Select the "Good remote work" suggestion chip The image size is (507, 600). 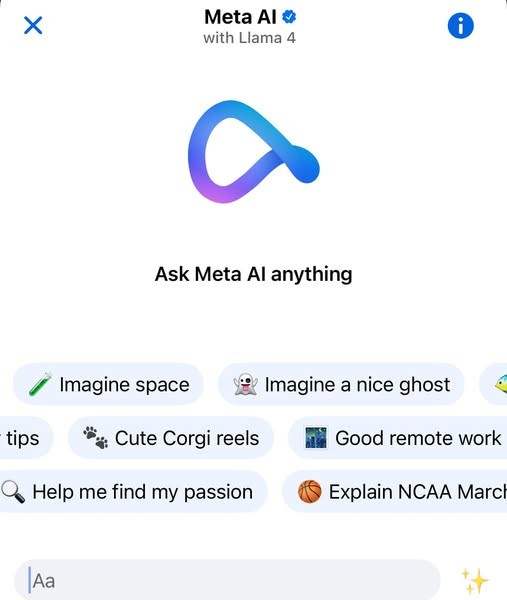point(398,438)
